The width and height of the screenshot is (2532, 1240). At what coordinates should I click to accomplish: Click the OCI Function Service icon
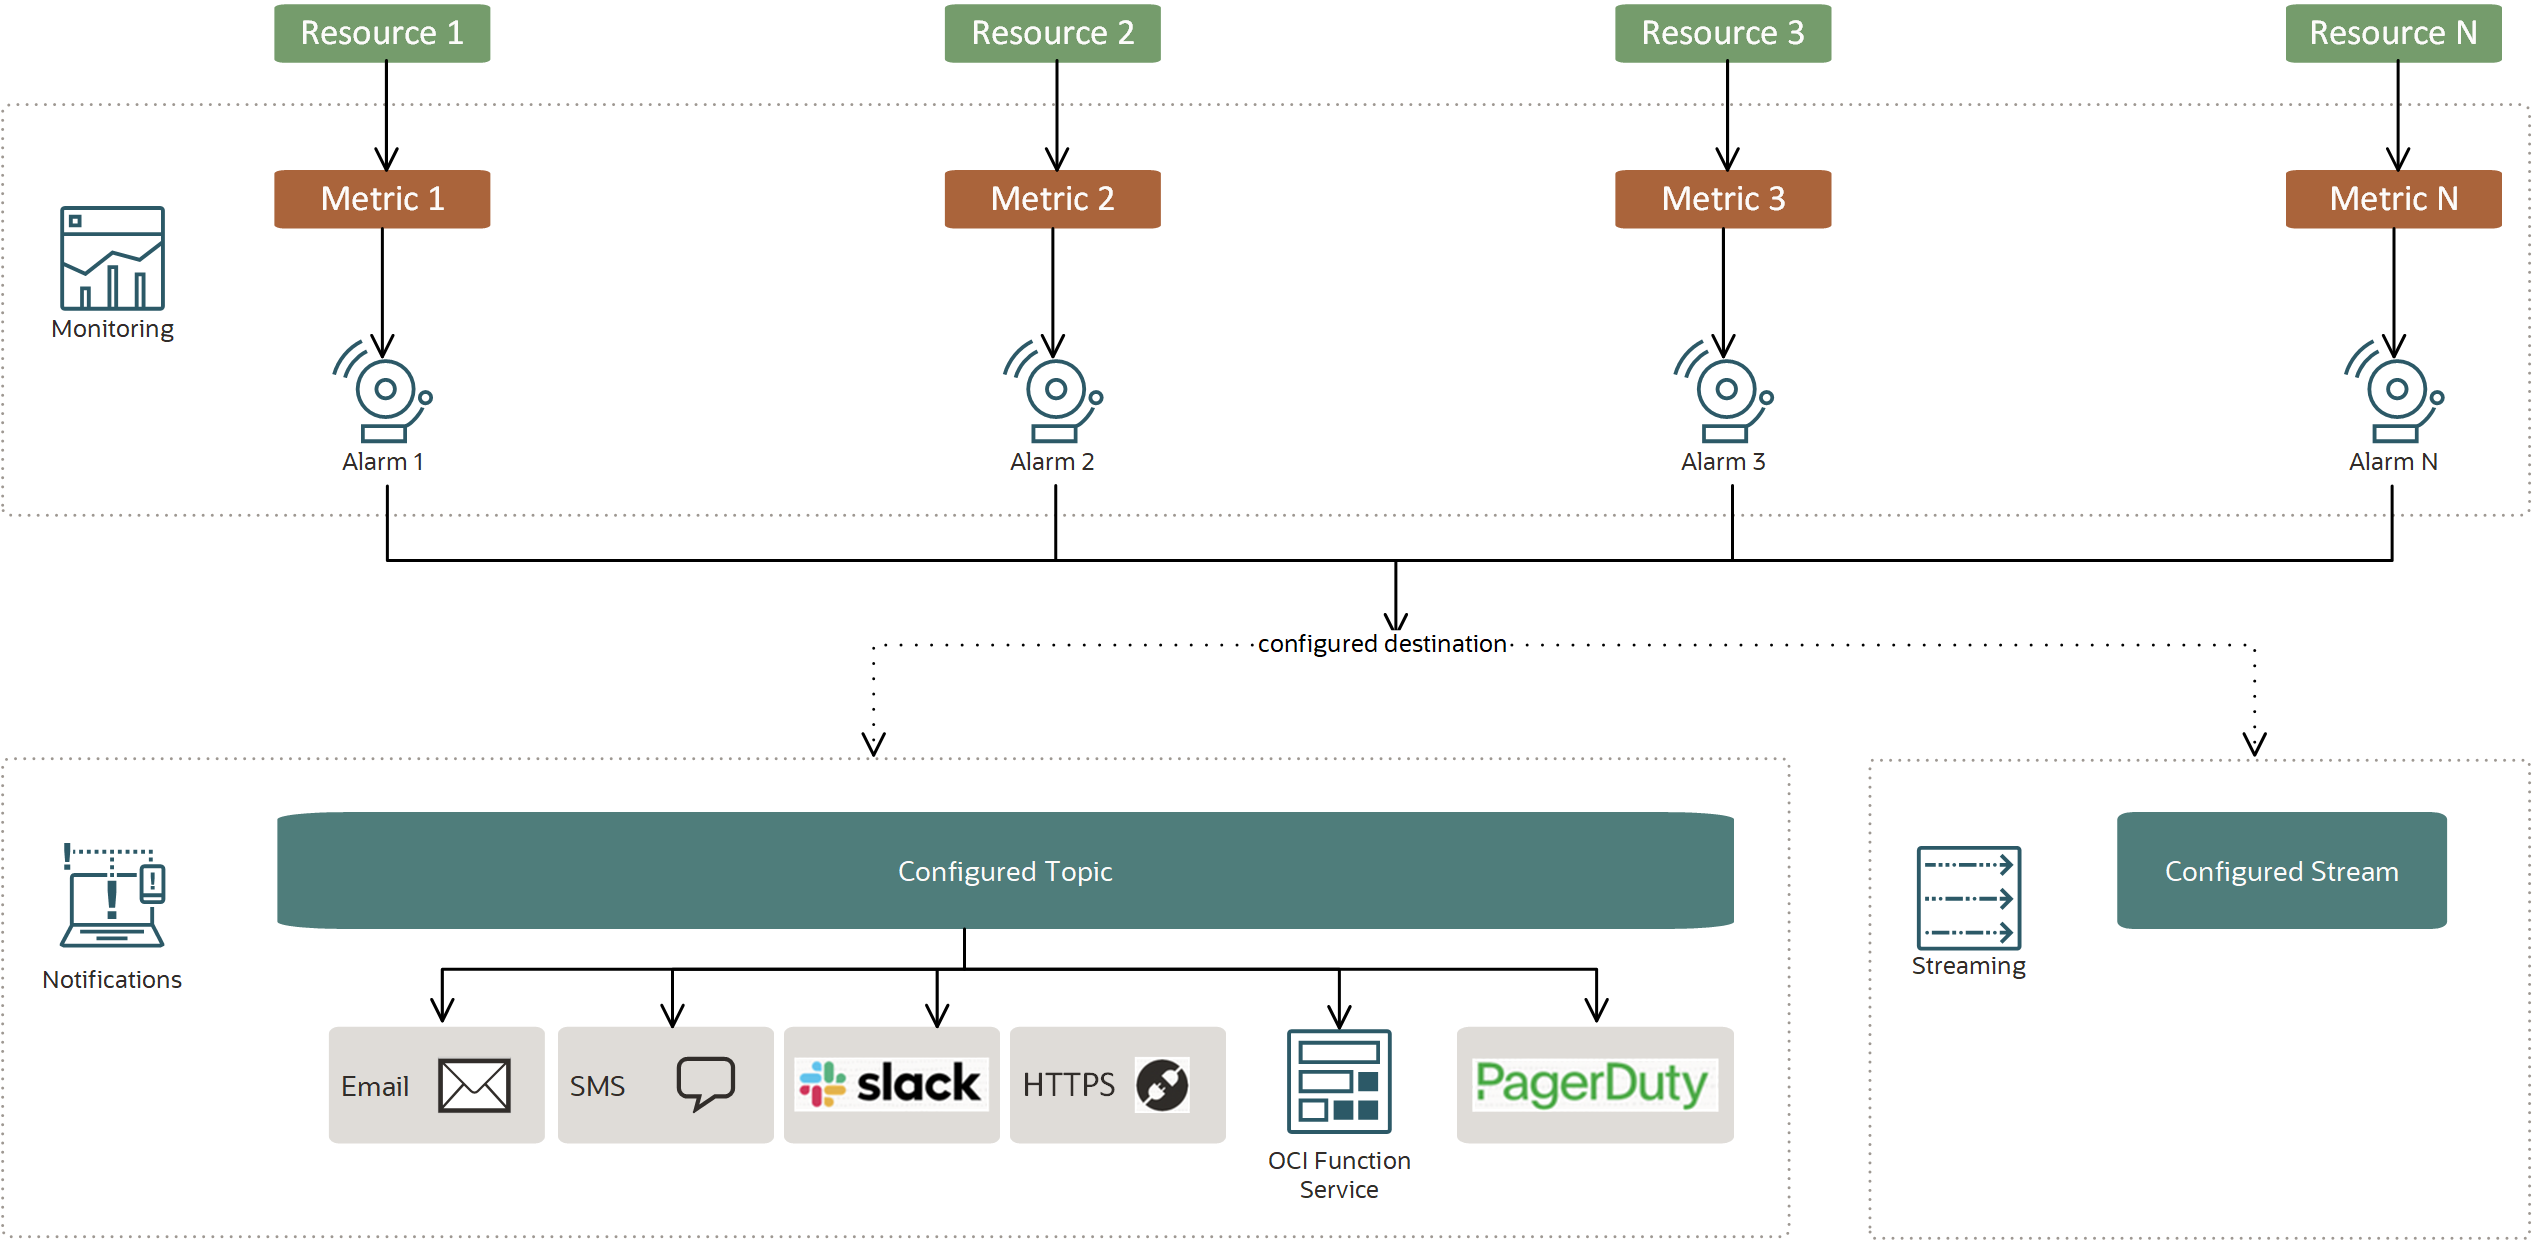[x=1339, y=1081]
